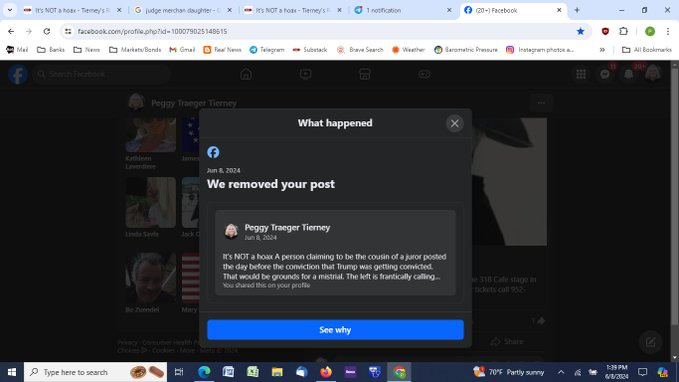
Task: Show hidden system tray icons
Action: click(x=561, y=372)
